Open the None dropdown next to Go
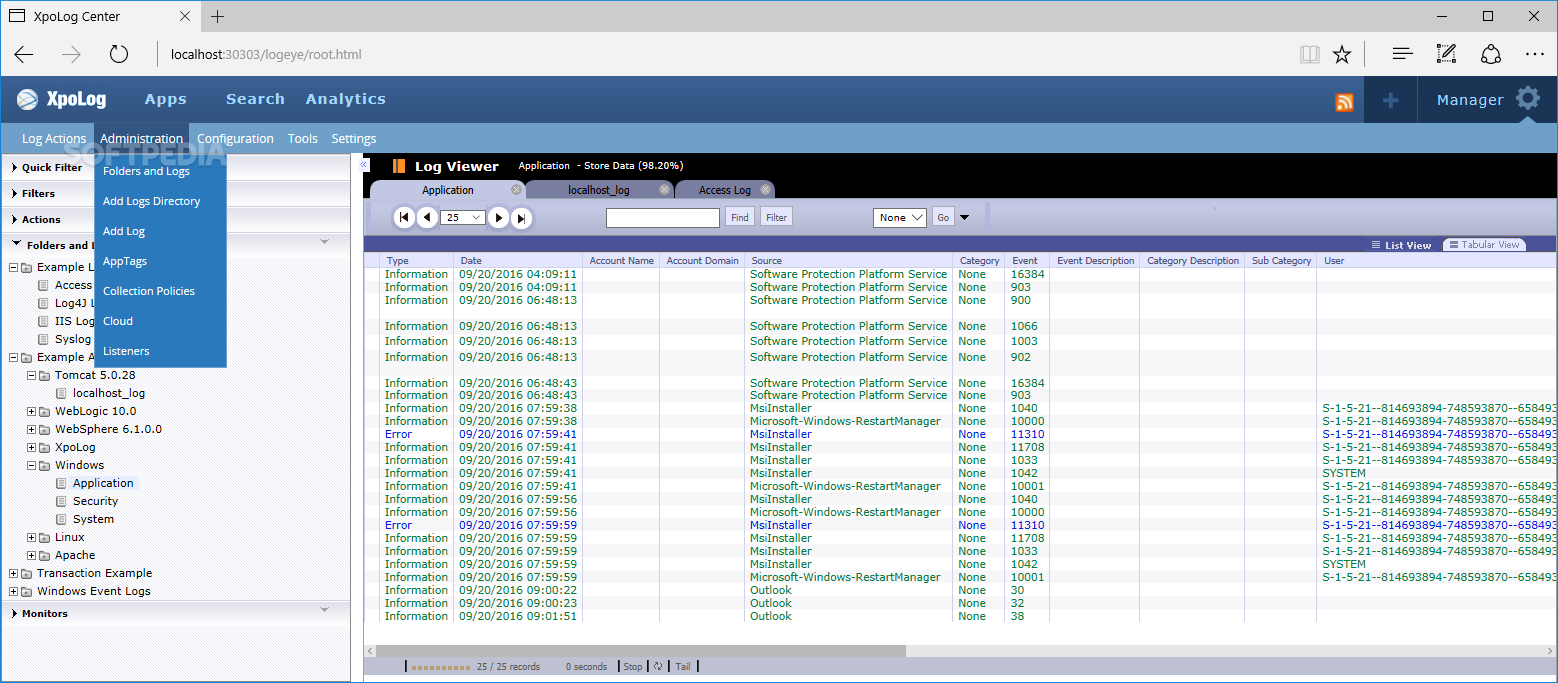1558x683 pixels. pyautogui.click(x=900, y=217)
